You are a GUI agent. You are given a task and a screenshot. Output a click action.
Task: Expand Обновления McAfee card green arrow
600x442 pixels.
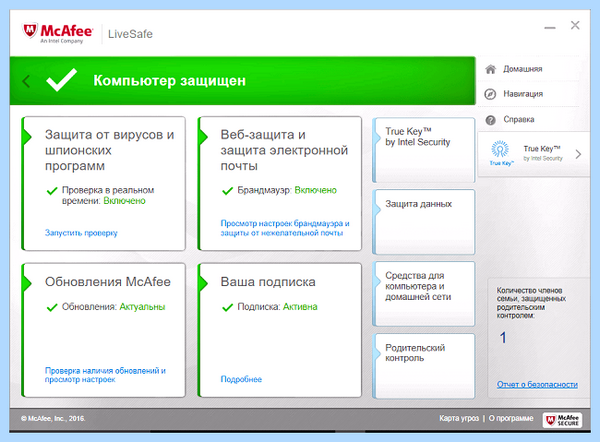(x=27, y=284)
